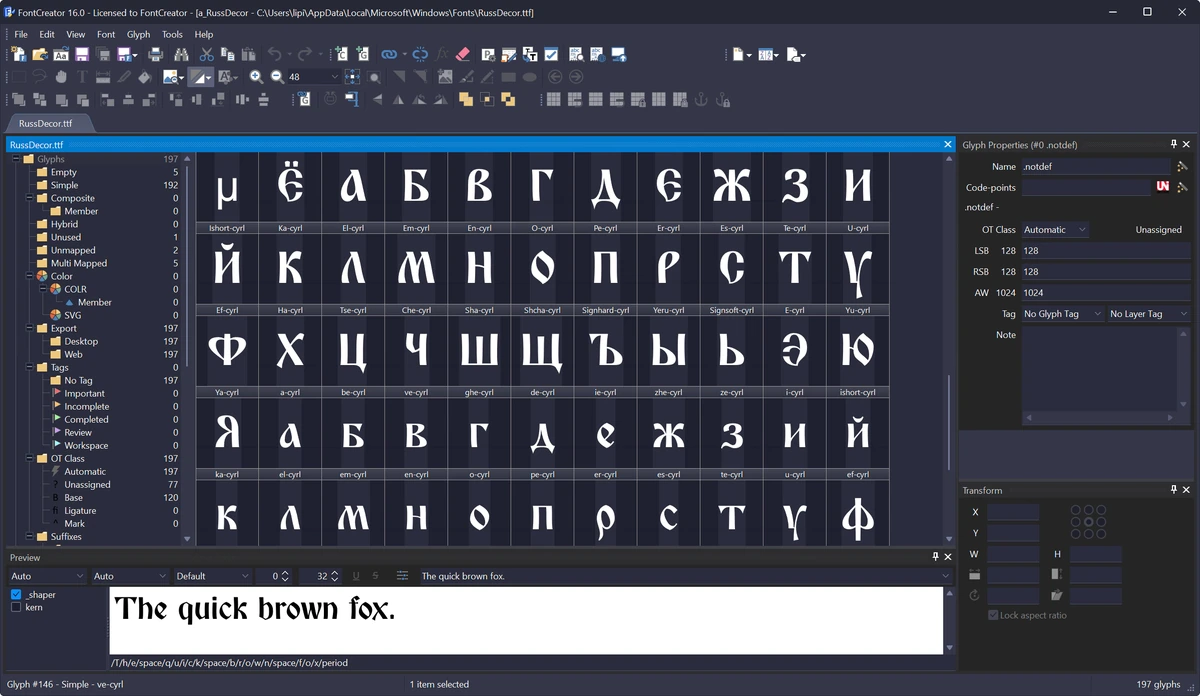Image resolution: width=1200 pixels, height=696 pixels.
Task: Click the New font icon
Action: tap(19, 54)
